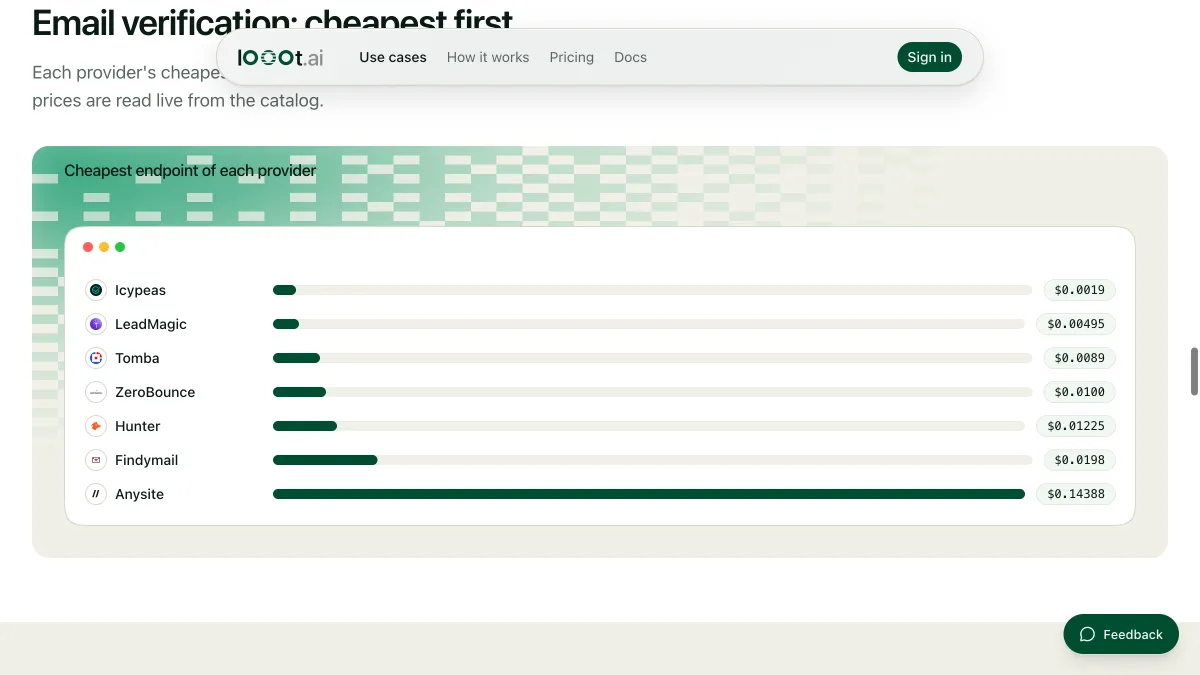The image size is (1200, 675).
Task: Click the page vertical scrollbar thumb
Action: click(x=1194, y=372)
